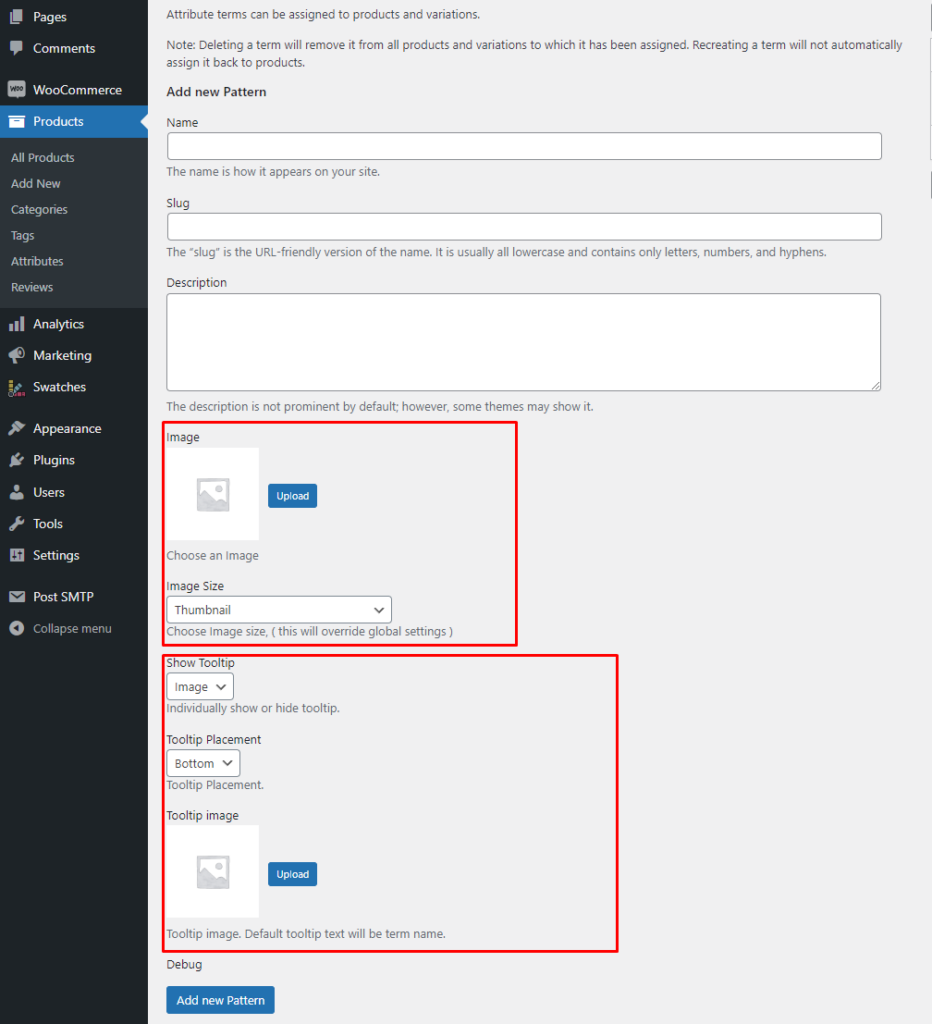The image size is (932, 1024).
Task: Upload a Tooltip image
Action: click(x=293, y=874)
